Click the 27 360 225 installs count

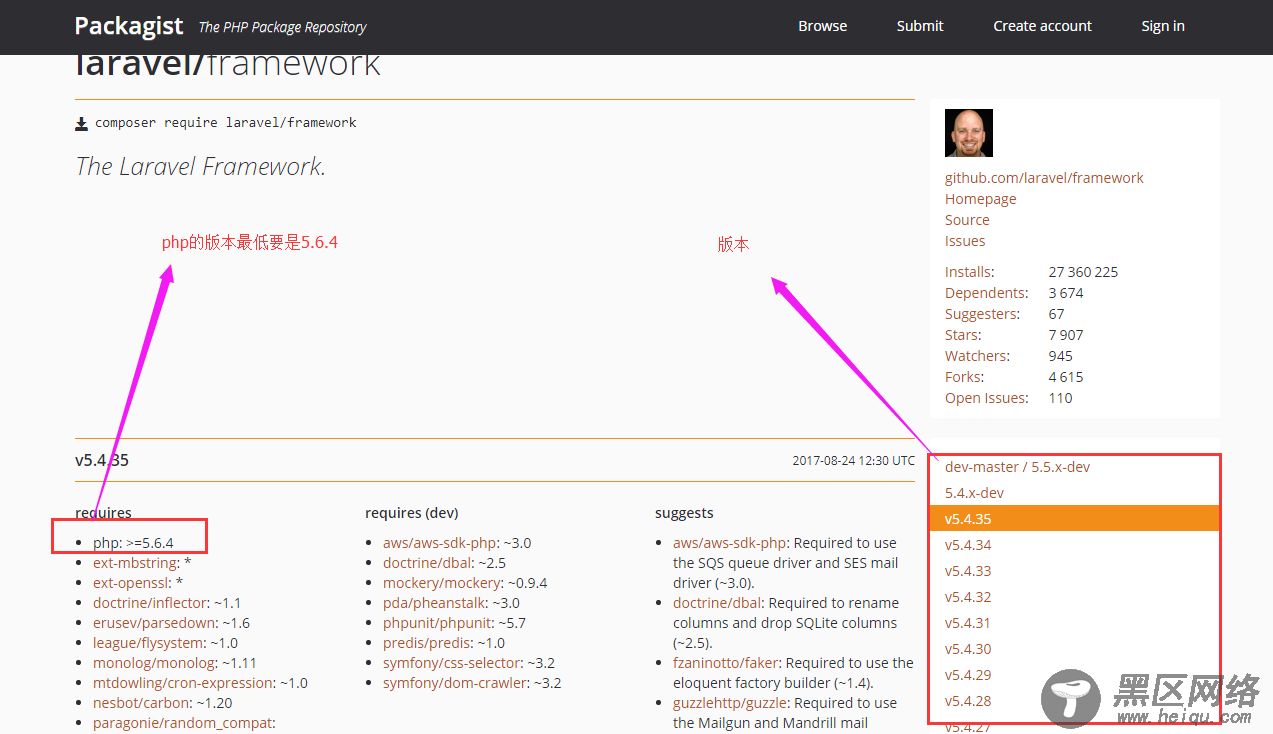(x=1083, y=272)
